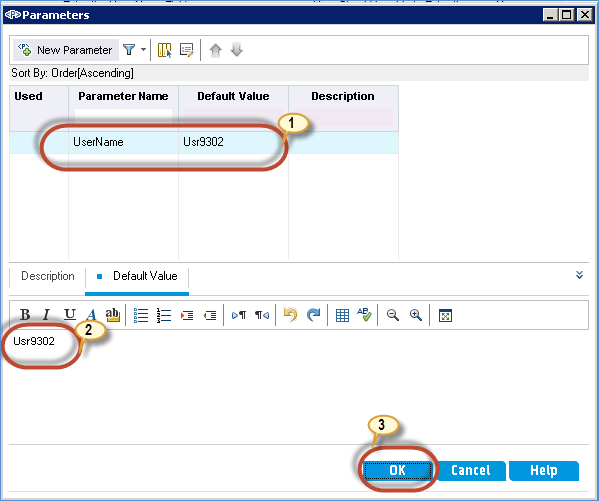The height and width of the screenshot is (501, 599).
Task: Move parameter down with down arrow
Action: (237, 50)
